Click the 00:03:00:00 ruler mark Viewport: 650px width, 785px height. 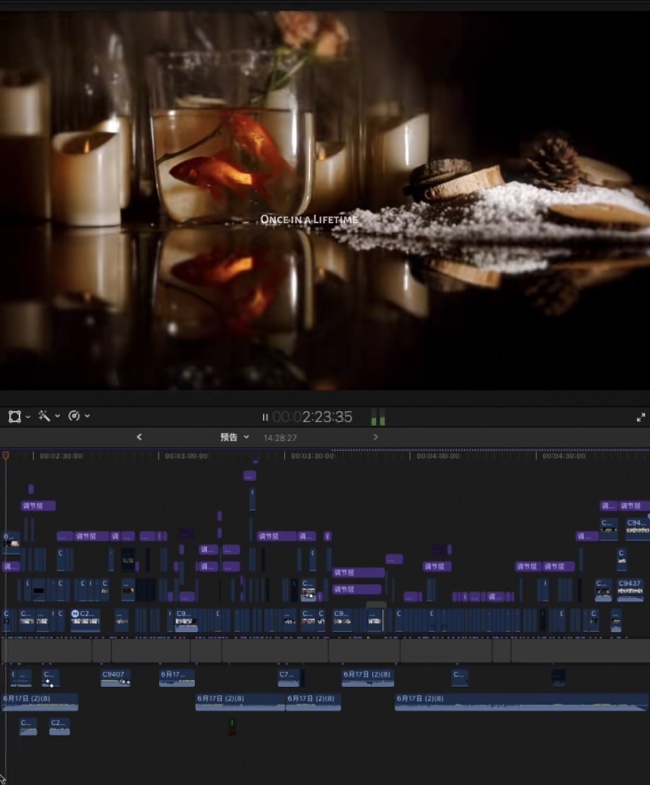(x=186, y=456)
